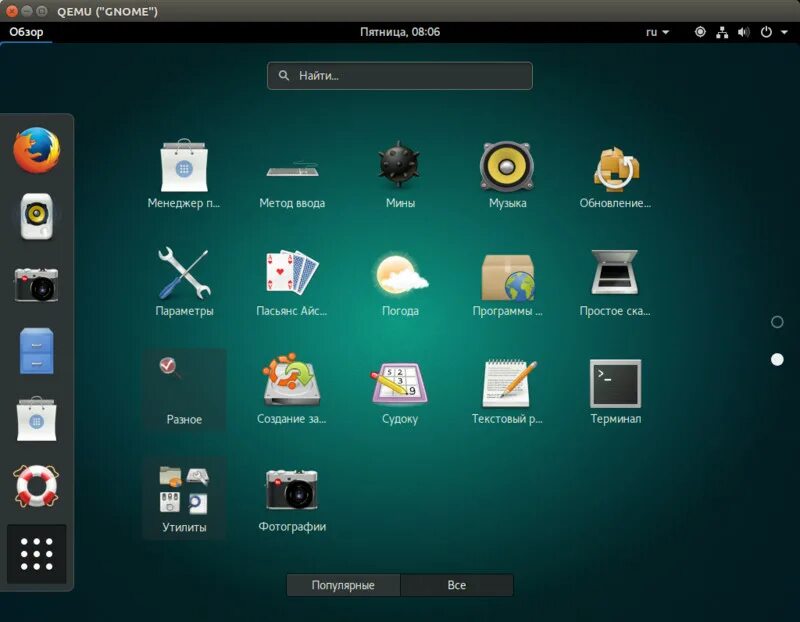Click the accessibility circle icon in top bar
The width and height of the screenshot is (800, 622).
click(x=700, y=32)
